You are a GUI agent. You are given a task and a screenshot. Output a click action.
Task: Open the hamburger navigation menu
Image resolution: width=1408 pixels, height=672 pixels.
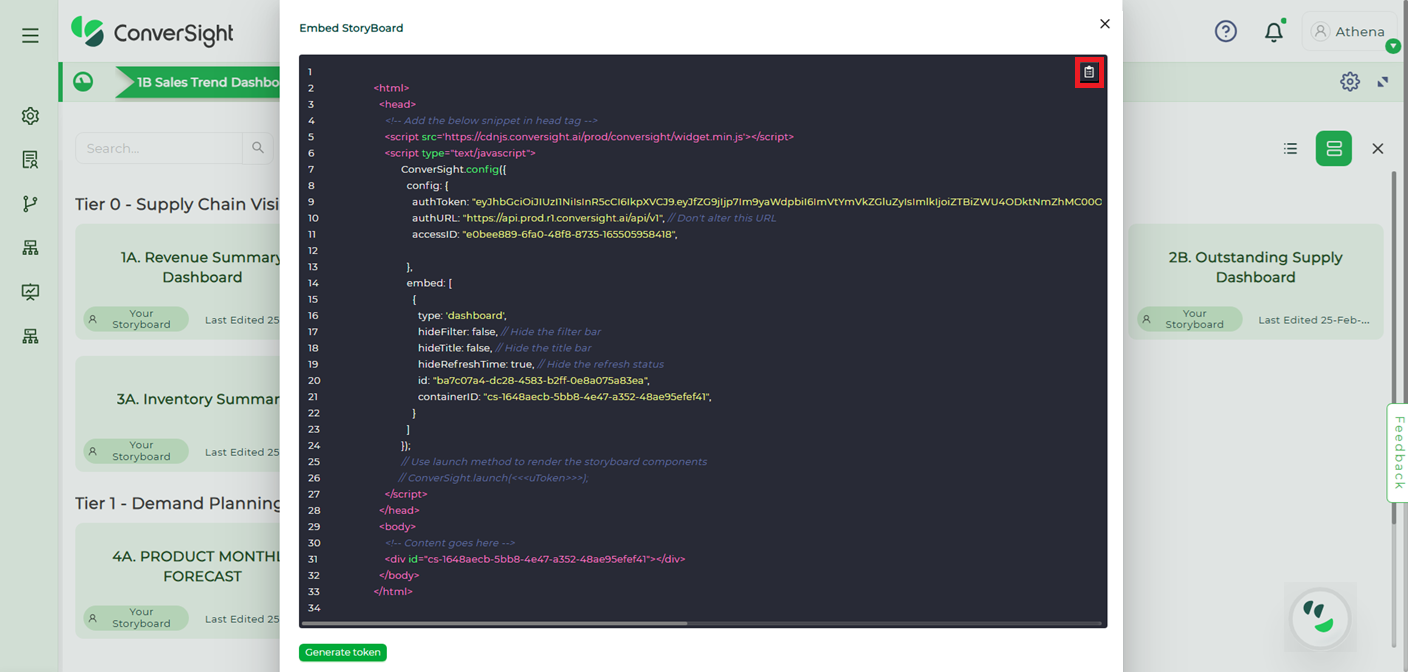[x=30, y=35]
